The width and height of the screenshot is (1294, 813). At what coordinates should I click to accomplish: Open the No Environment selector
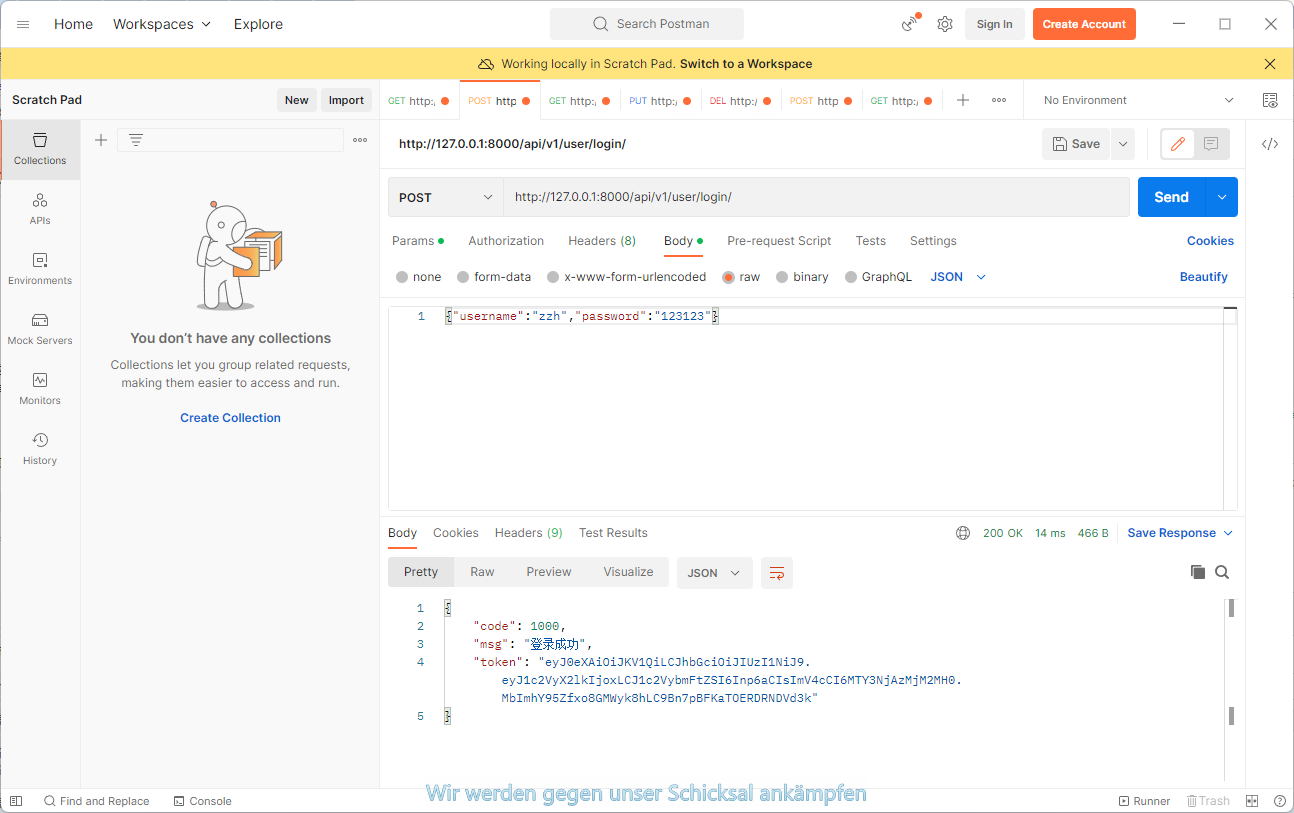[x=1139, y=100]
